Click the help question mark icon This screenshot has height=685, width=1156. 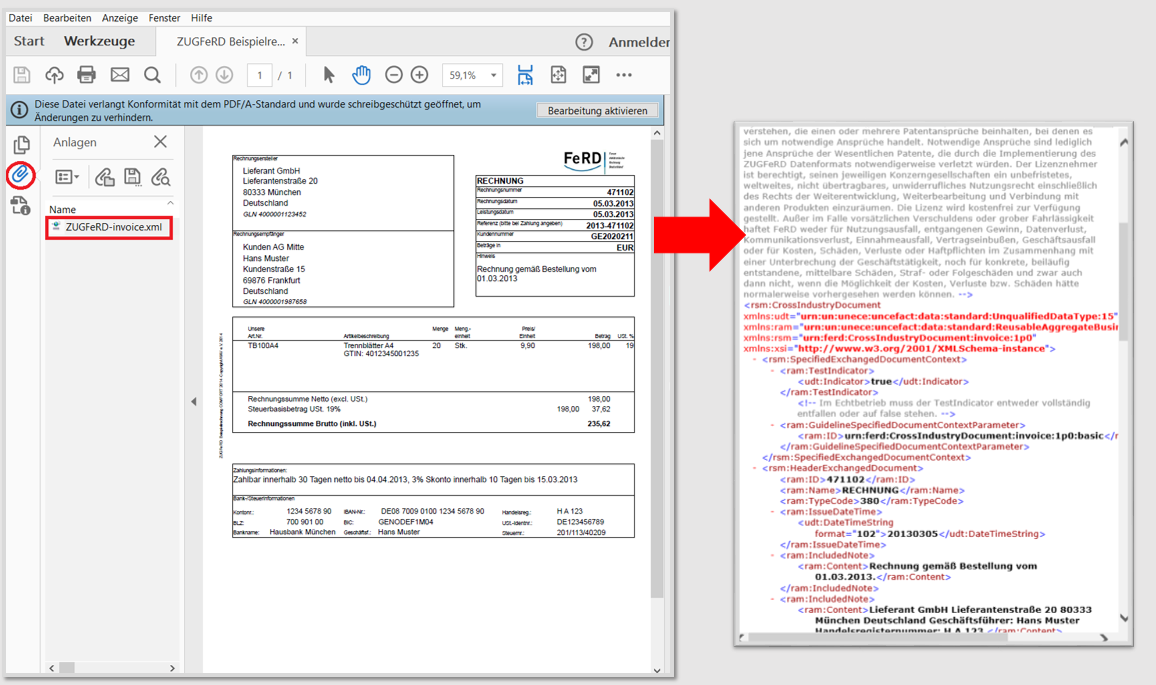(x=584, y=42)
